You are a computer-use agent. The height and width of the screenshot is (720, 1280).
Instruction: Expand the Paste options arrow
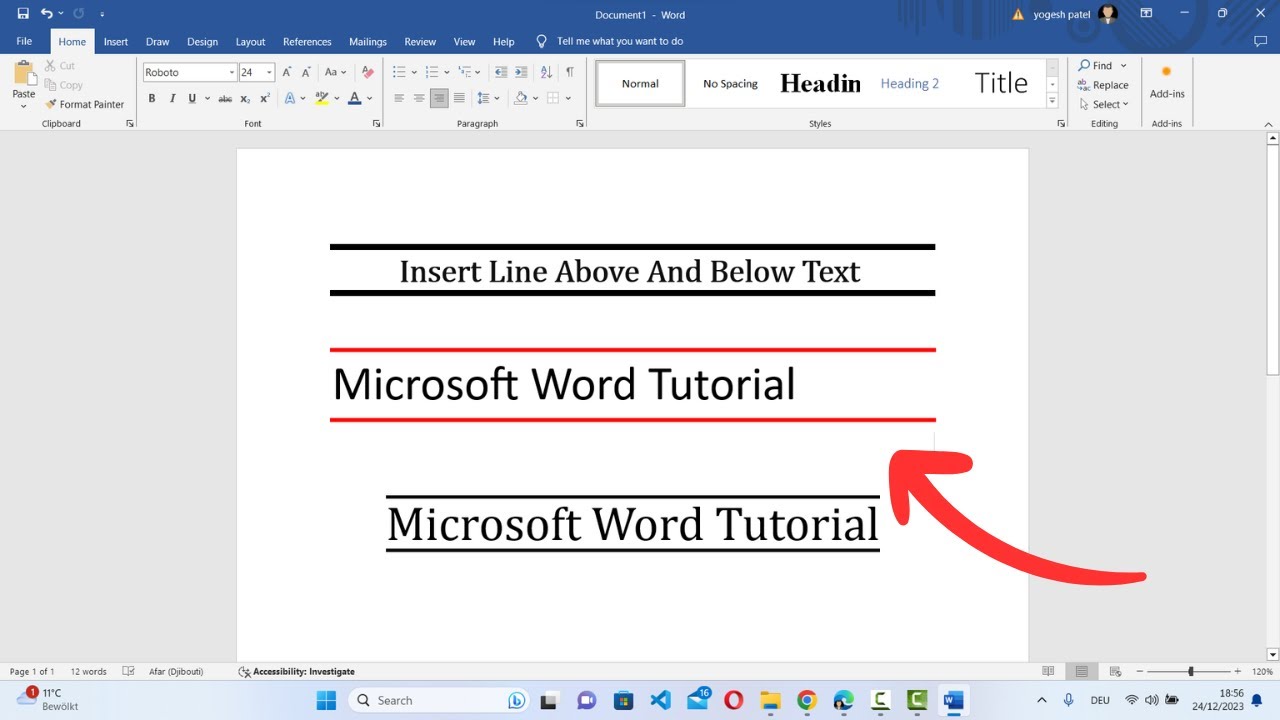tap(24, 104)
